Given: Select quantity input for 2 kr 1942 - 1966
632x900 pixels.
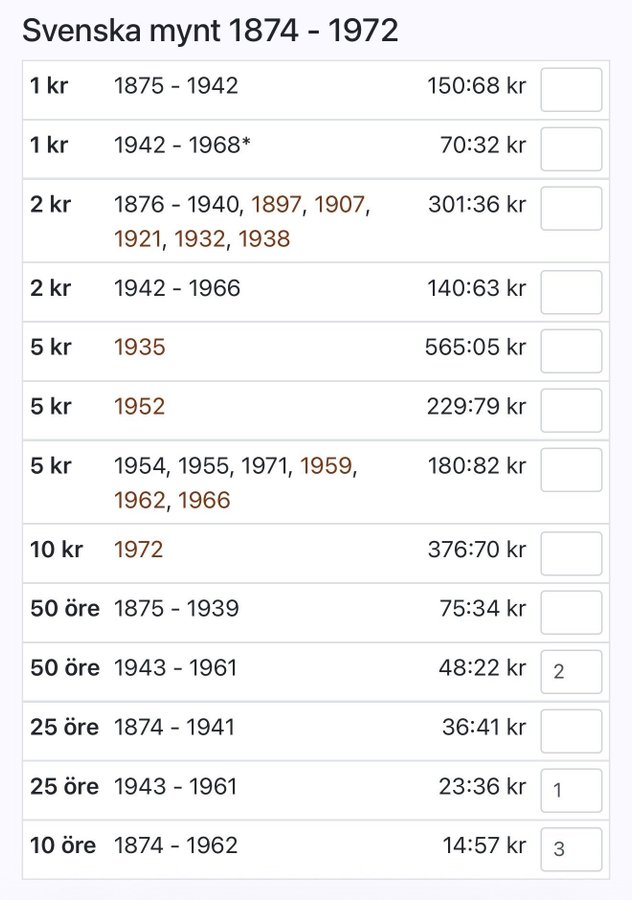Looking at the screenshot, I should 571,292.
